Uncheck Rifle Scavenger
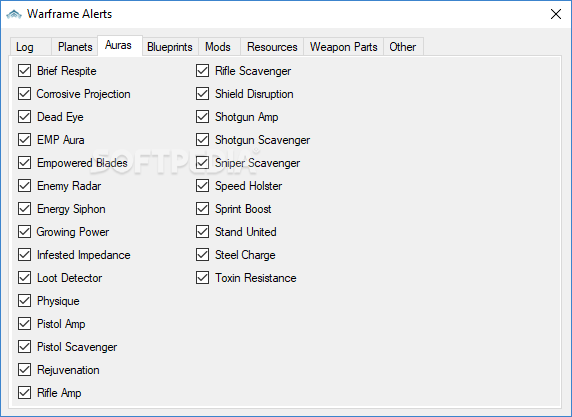This screenshot has height=417, width=572. click(x=202, y=71)
